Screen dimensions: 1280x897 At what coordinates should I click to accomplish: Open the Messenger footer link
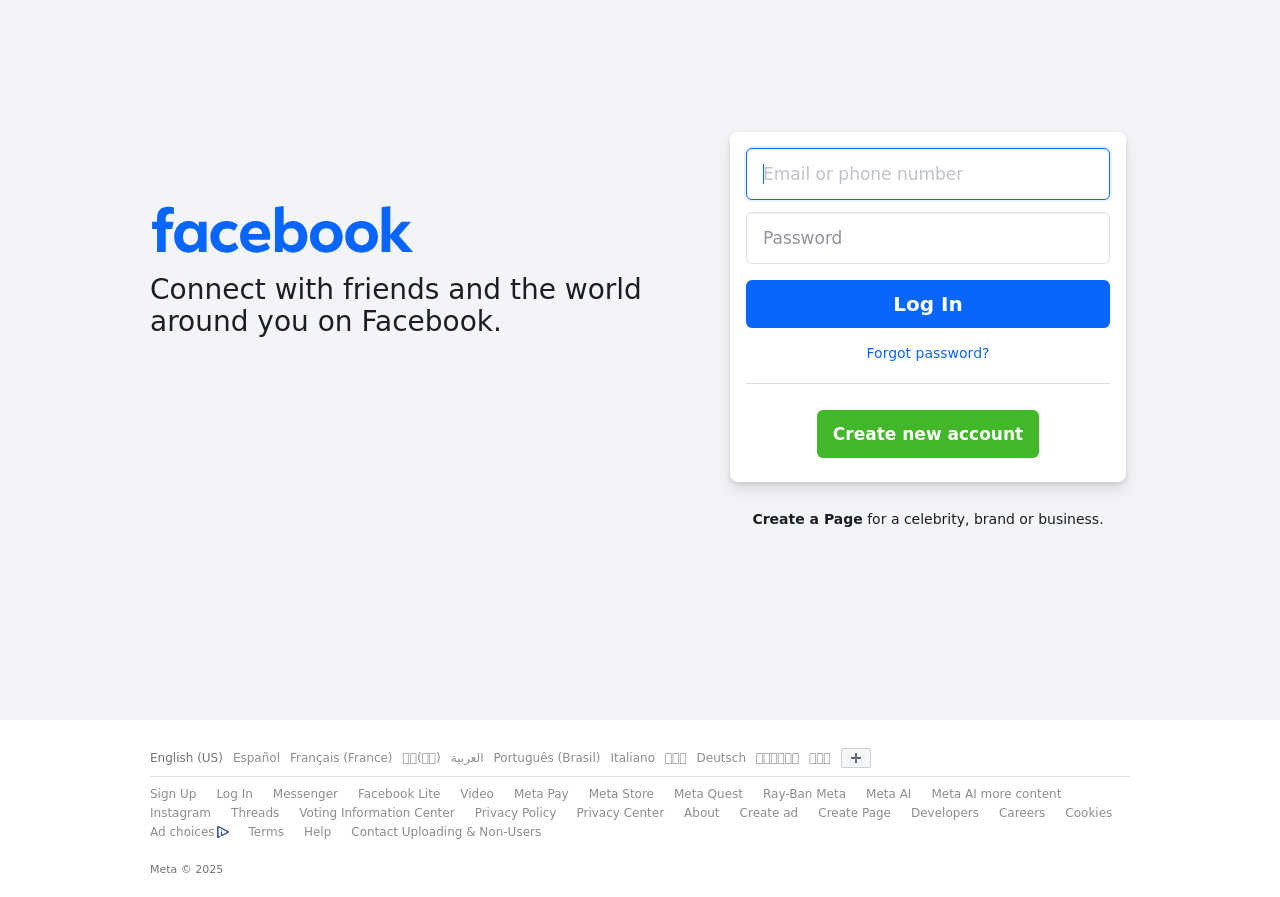click(305, 794)
